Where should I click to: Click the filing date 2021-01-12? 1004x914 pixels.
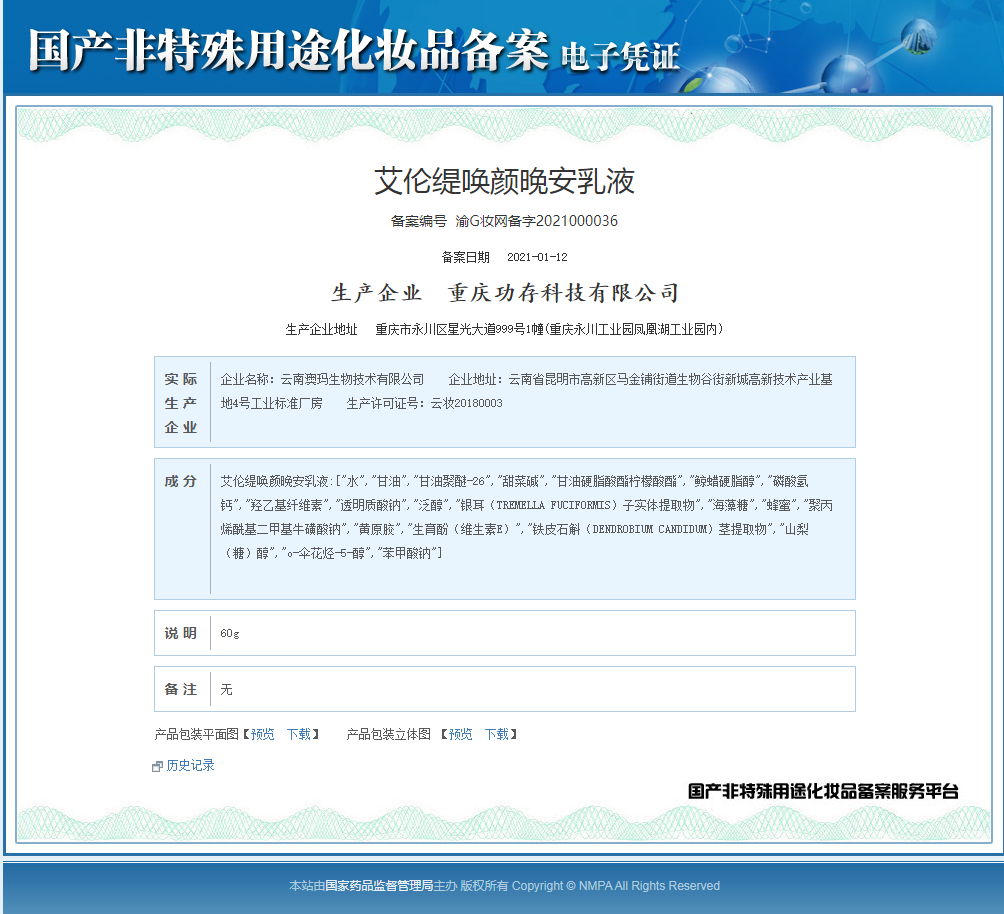[x=537, y=257]
